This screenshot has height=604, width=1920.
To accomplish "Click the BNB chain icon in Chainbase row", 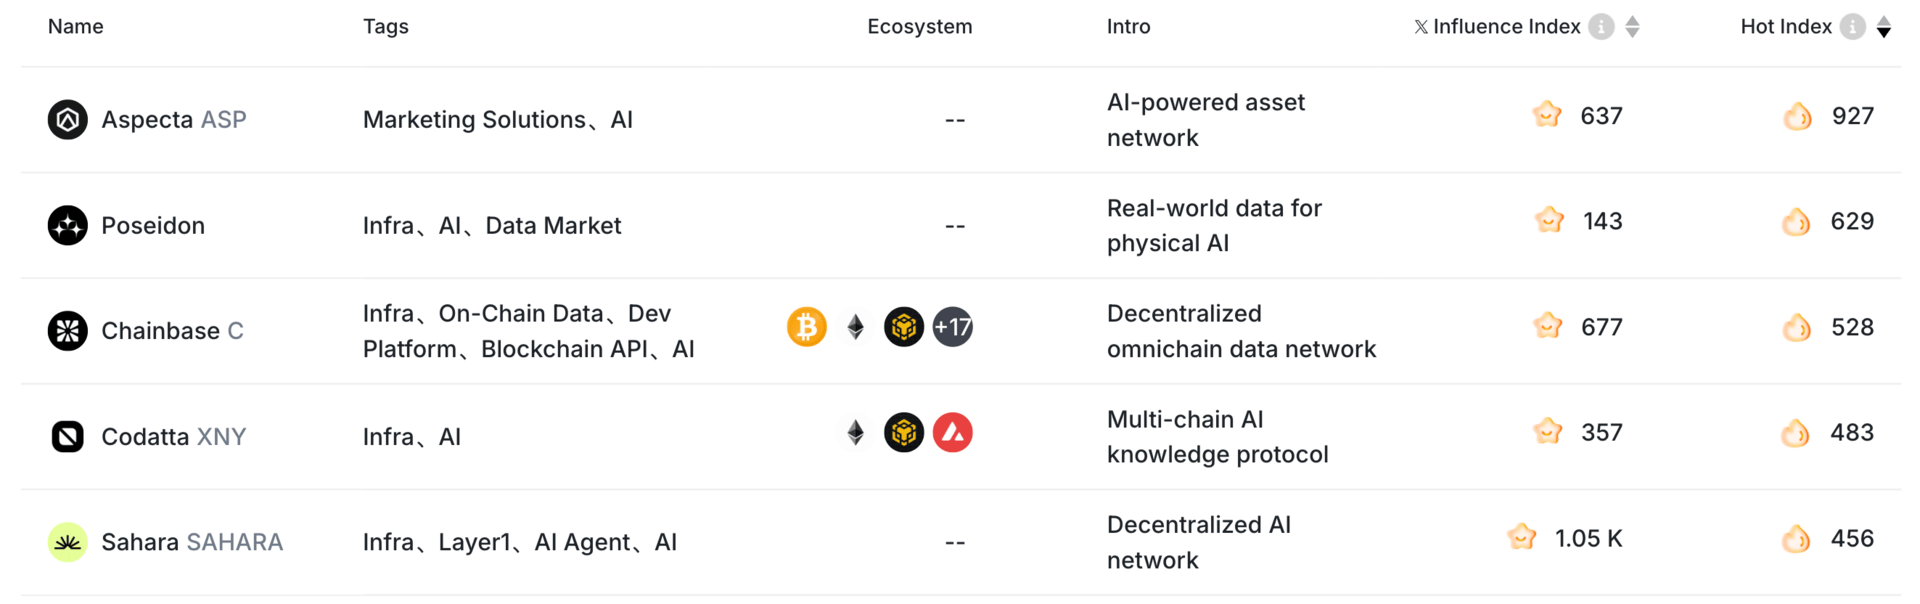I will [904, 327].
